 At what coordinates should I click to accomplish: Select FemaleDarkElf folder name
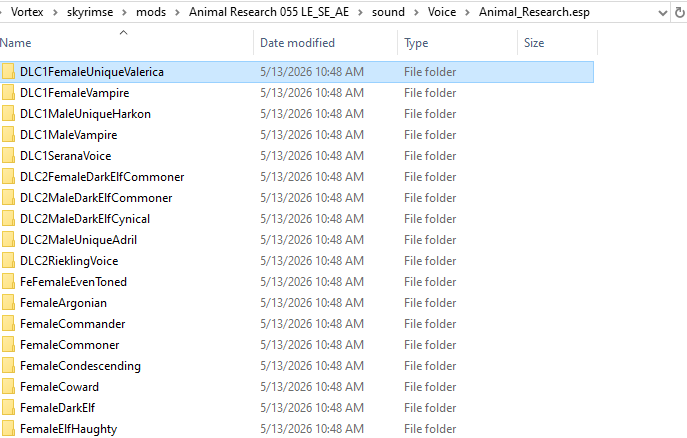(57, 408)
